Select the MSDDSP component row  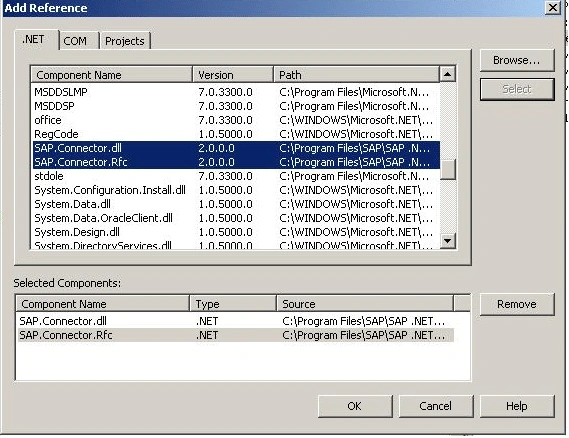click(236, 106)
